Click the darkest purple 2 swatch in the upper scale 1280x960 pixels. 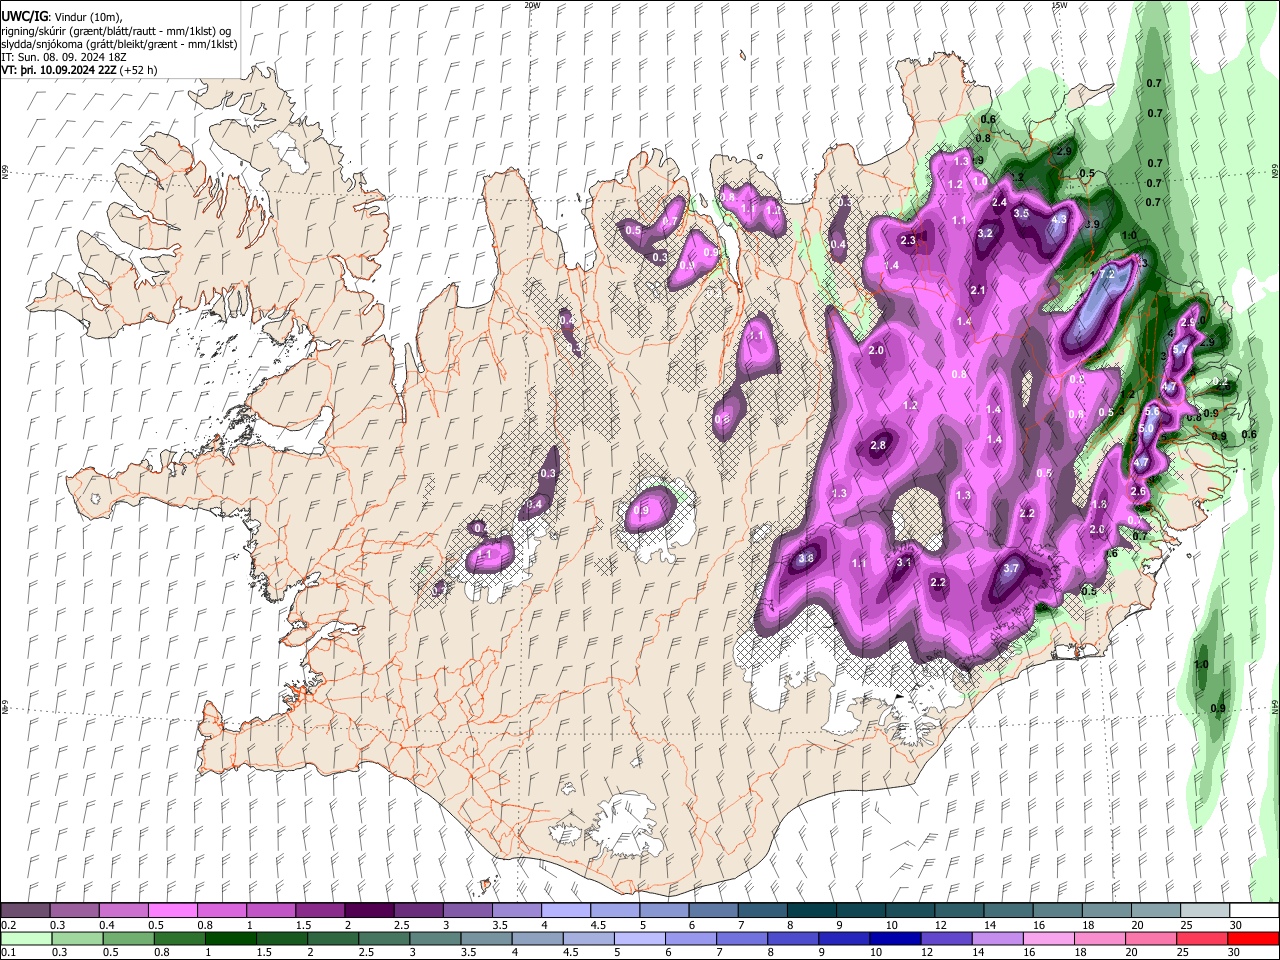click(x=369, y=911)
